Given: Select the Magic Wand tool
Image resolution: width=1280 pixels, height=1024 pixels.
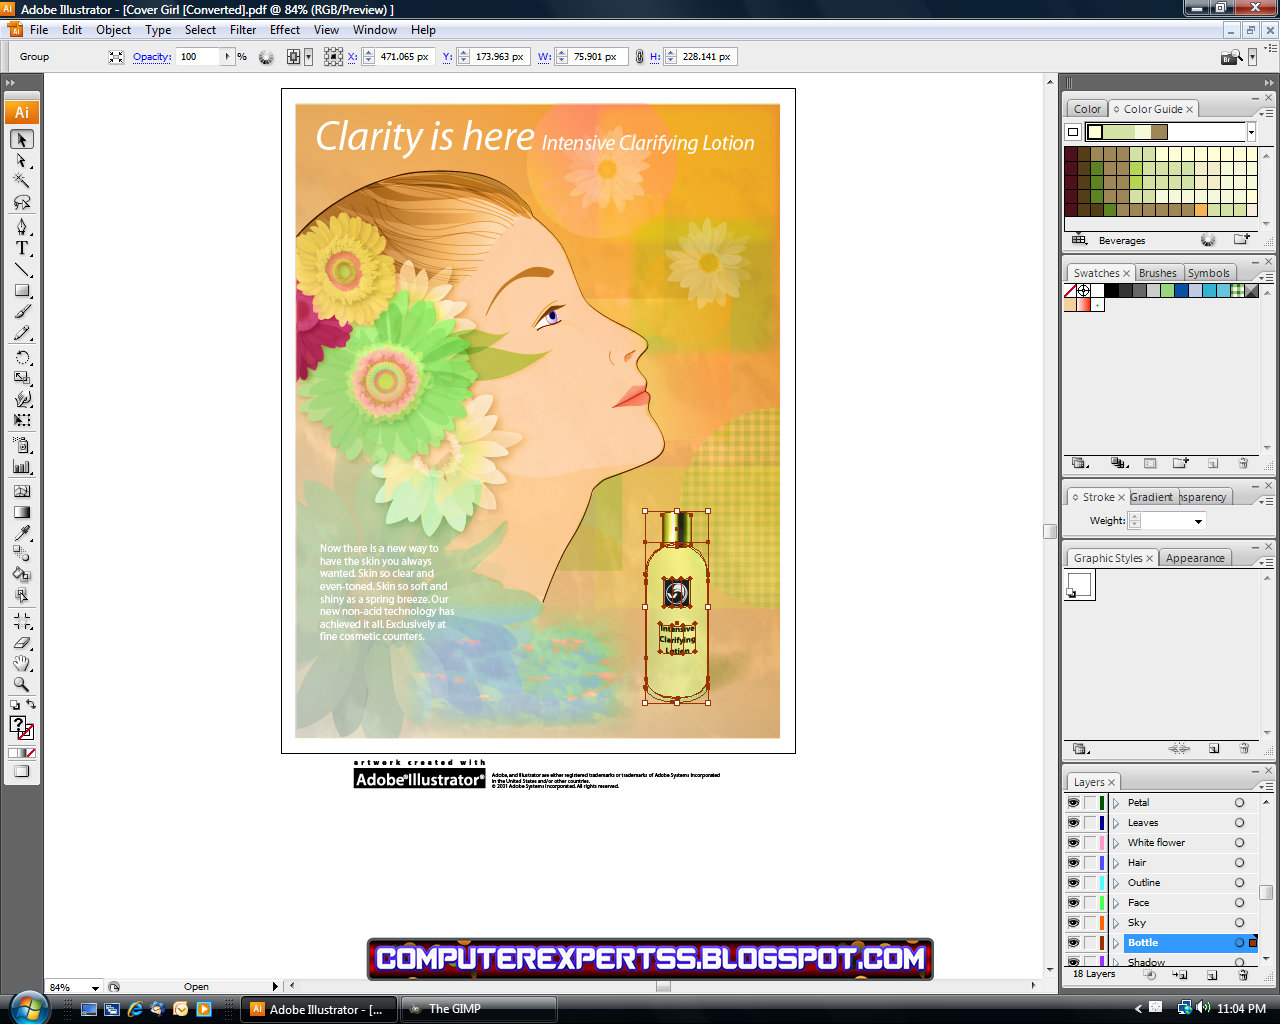Looking at the screenshot, I should point(22,181).
